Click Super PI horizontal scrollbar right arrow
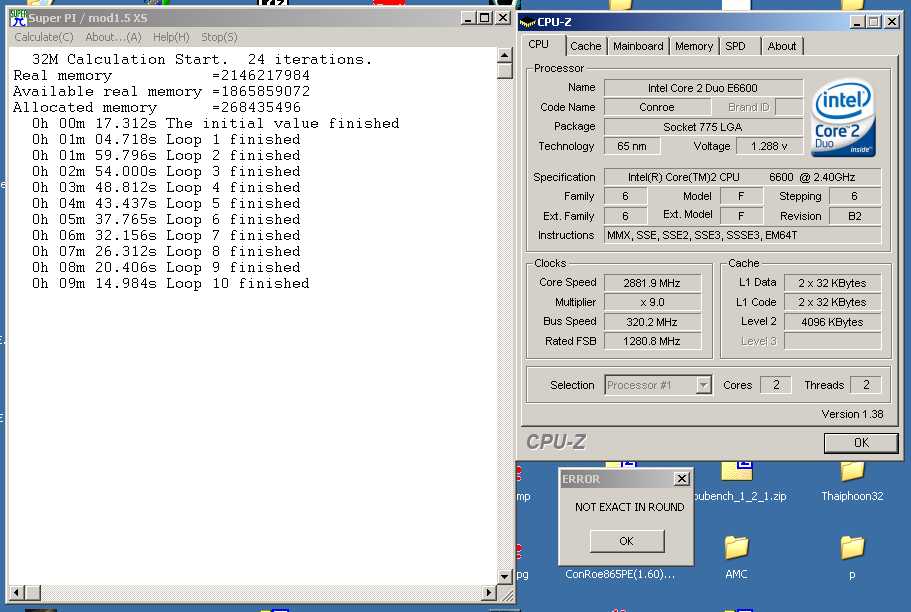911x612 pixels. pos(489,593)
